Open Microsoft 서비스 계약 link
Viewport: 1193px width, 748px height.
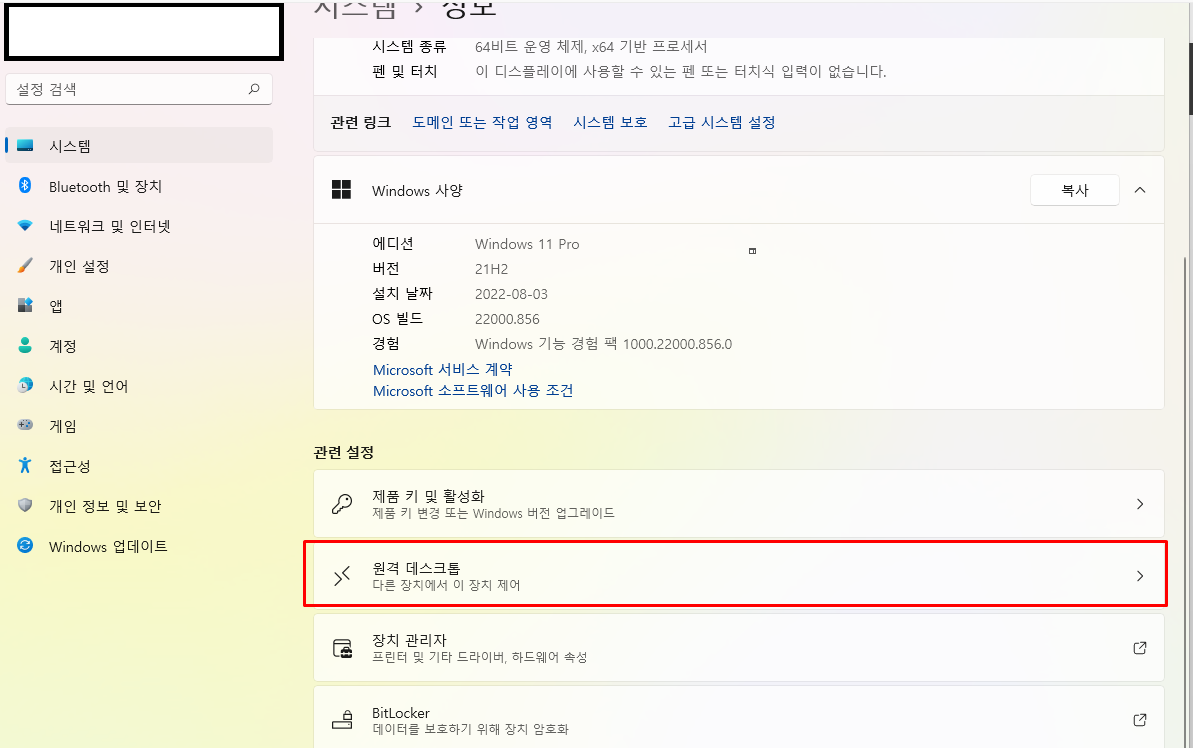[442, 369]
